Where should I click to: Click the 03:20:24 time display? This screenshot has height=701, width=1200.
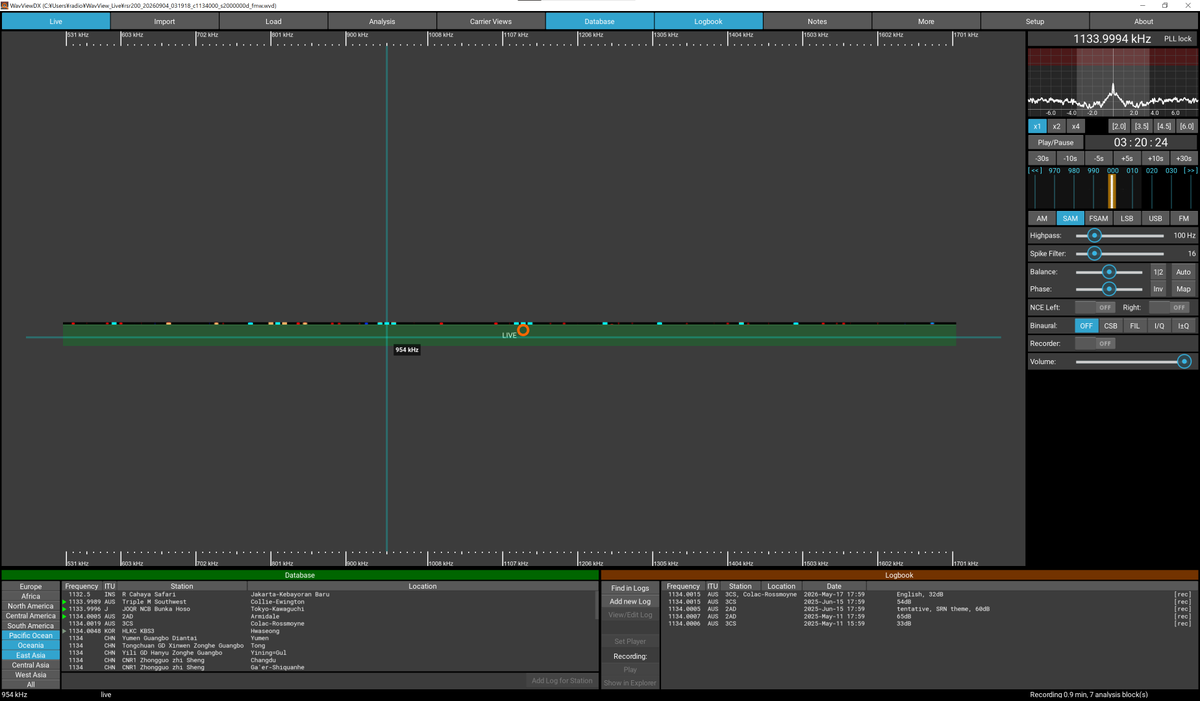coord(1140,142)
